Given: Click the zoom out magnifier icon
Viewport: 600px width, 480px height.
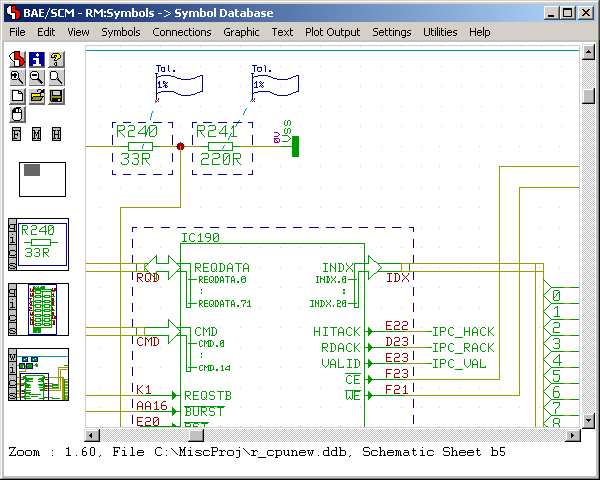Looking at the screenshot, I should (36, 77).
